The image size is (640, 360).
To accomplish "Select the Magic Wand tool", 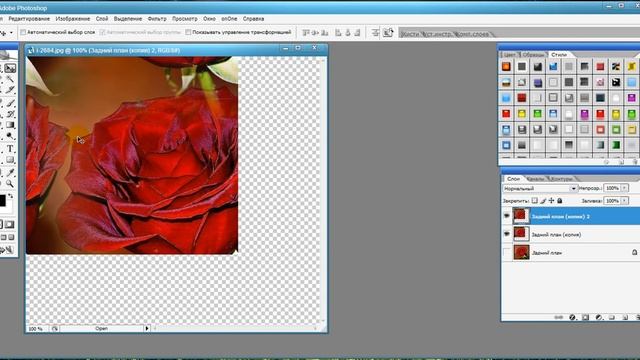I will coord(10,79).
